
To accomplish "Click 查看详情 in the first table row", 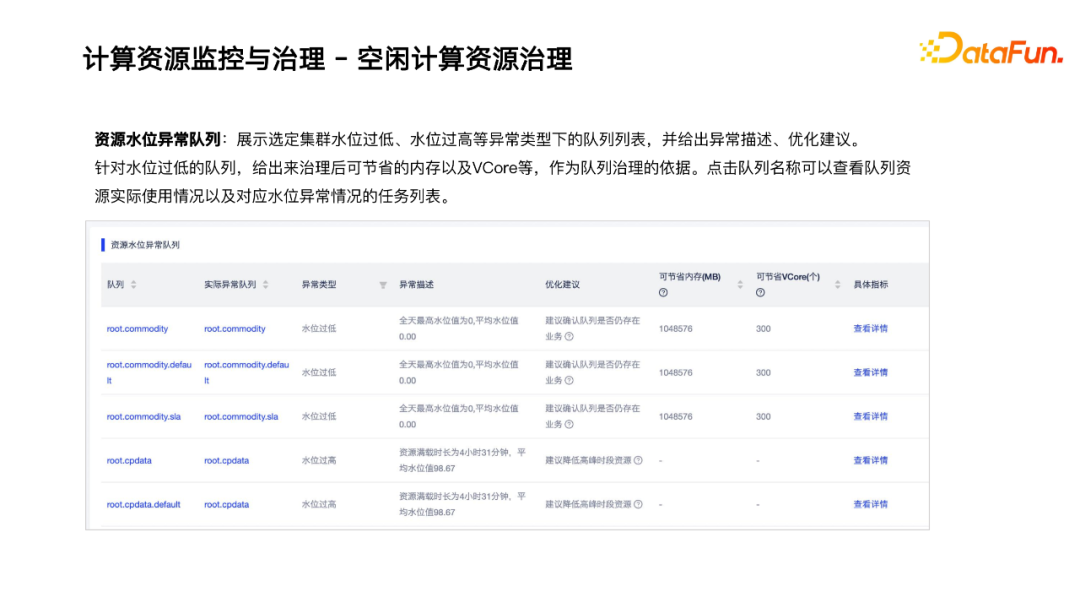I will pos(873,328).
